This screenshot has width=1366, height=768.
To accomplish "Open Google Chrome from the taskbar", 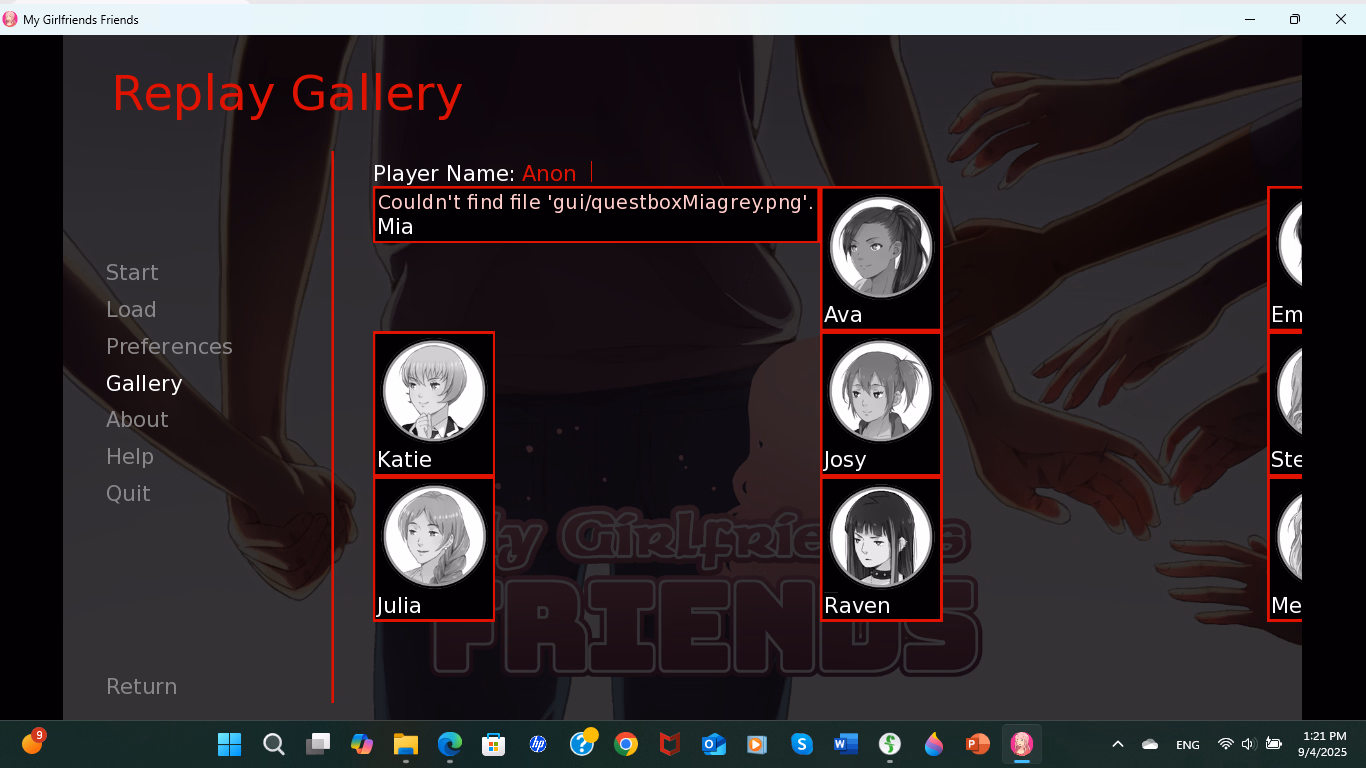I will click(626, 744).
